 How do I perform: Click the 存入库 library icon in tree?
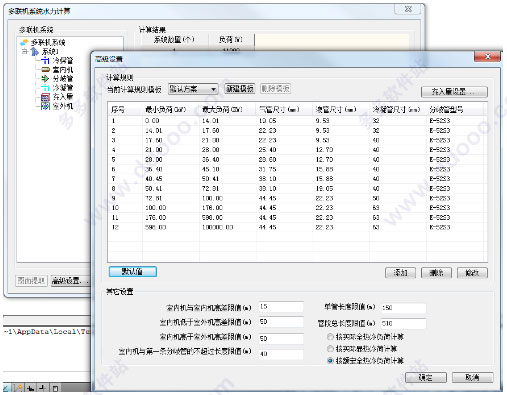pyautogui.click(x=45, y=97)
